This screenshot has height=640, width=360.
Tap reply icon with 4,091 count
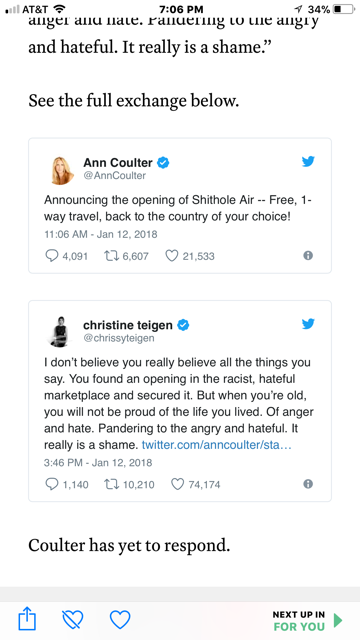point(51,256)
